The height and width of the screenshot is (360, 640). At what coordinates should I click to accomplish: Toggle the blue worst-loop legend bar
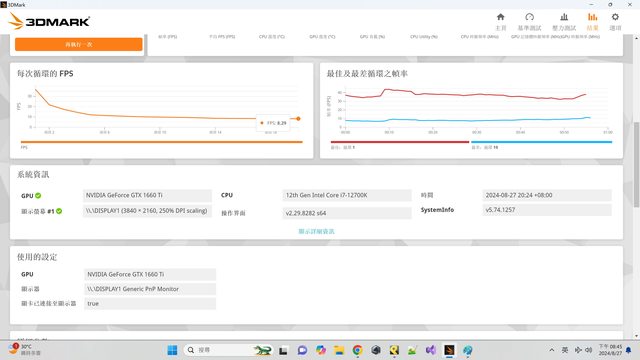click(542, 142)
